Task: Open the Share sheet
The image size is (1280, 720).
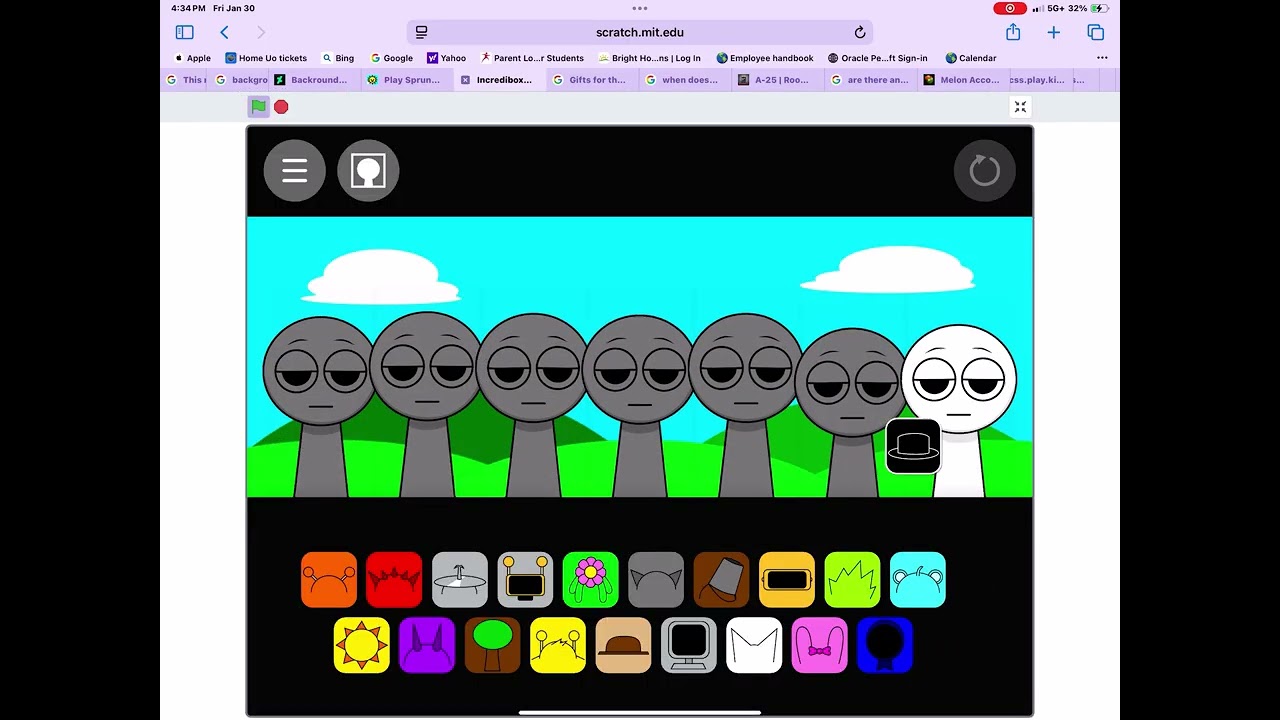Action: pyautogui.click(x=1013, y=32)
